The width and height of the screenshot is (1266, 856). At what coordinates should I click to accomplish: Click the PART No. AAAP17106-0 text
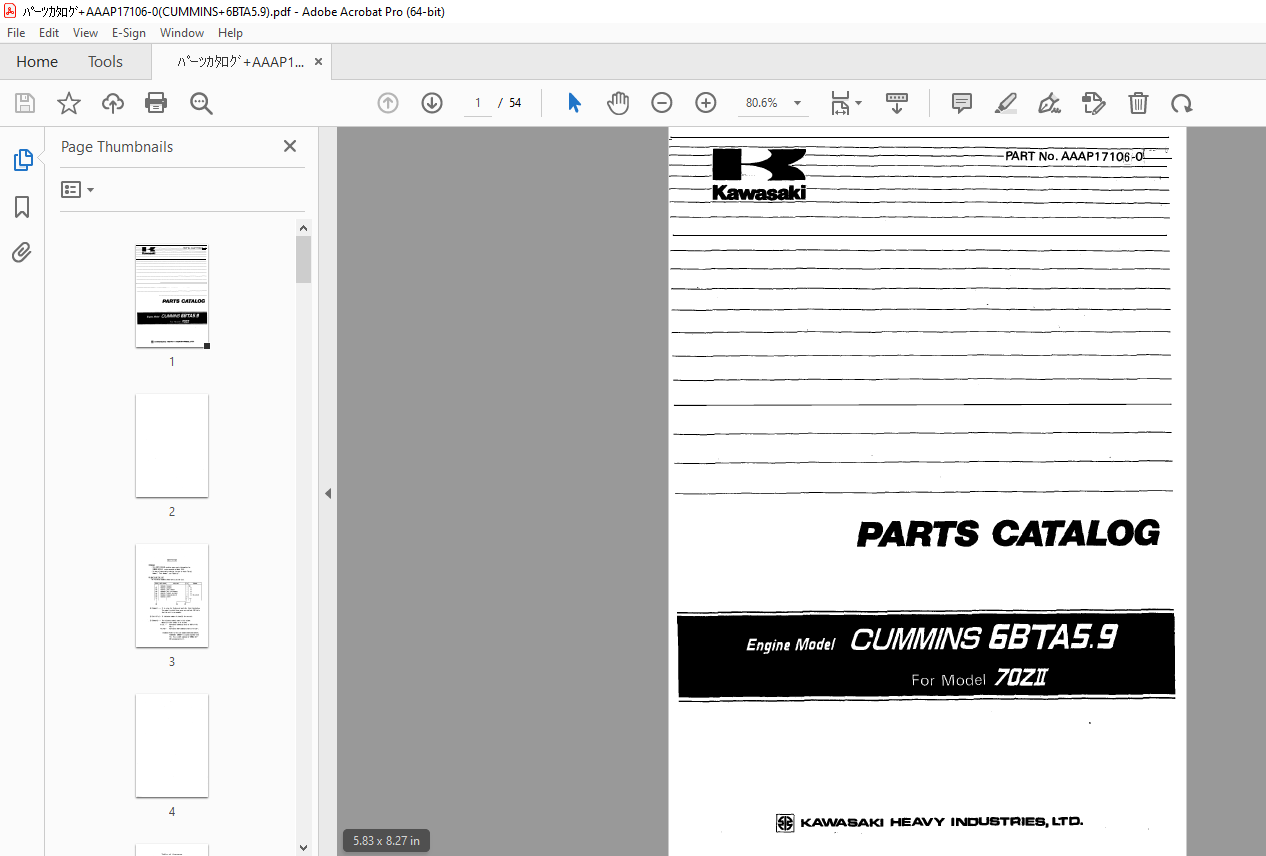[x=1074, y=156]
